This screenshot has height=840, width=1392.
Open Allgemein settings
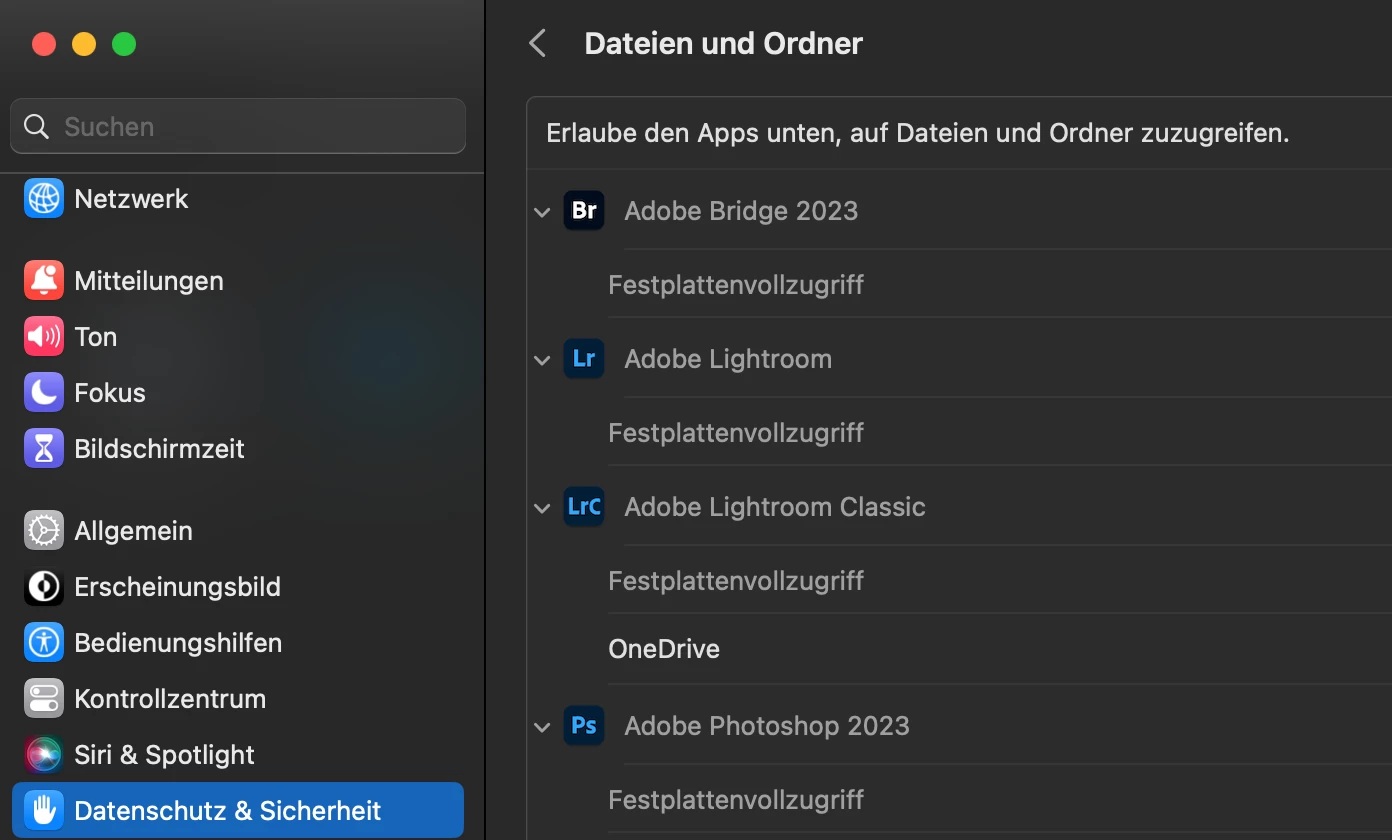(x=238, y=531)
